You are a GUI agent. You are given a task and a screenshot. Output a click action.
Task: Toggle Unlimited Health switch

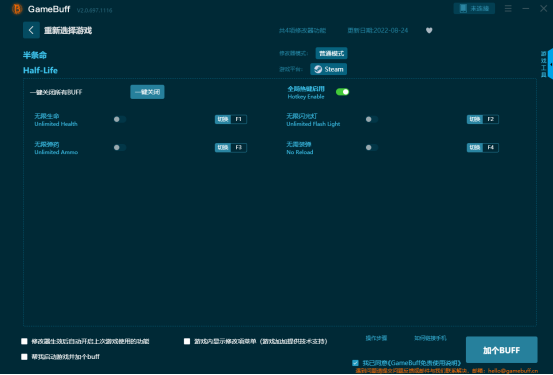[120, 119]
